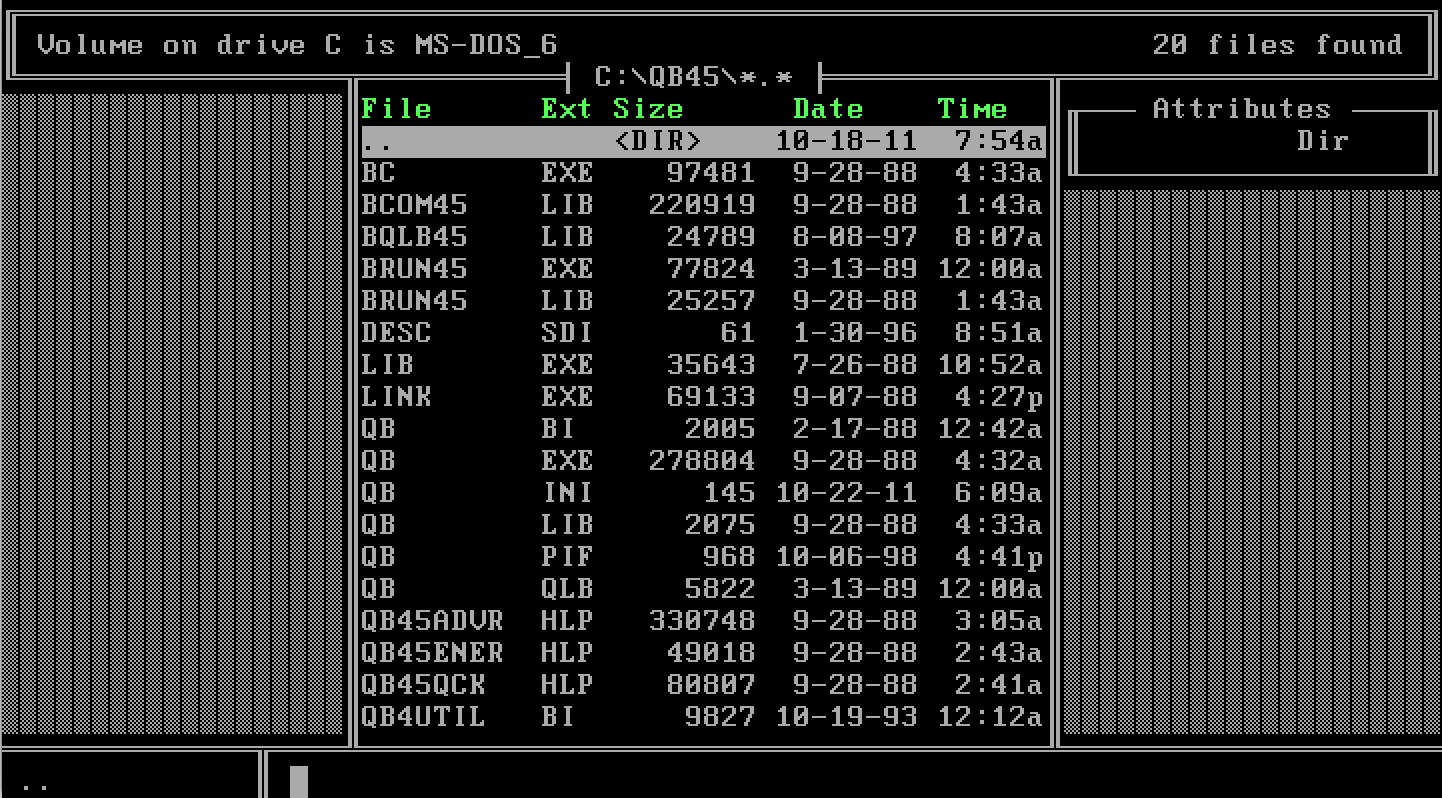Click the 10-19-93 date of QB4UTIL

(x=846, y=717)
